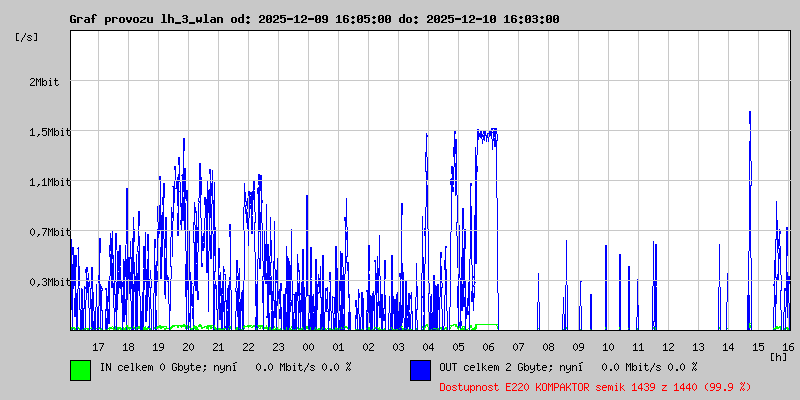The height and width of the screenshot is (400, 800).
Task: Click the '14' hour label on the x-axis
Action: click(728, 347)
